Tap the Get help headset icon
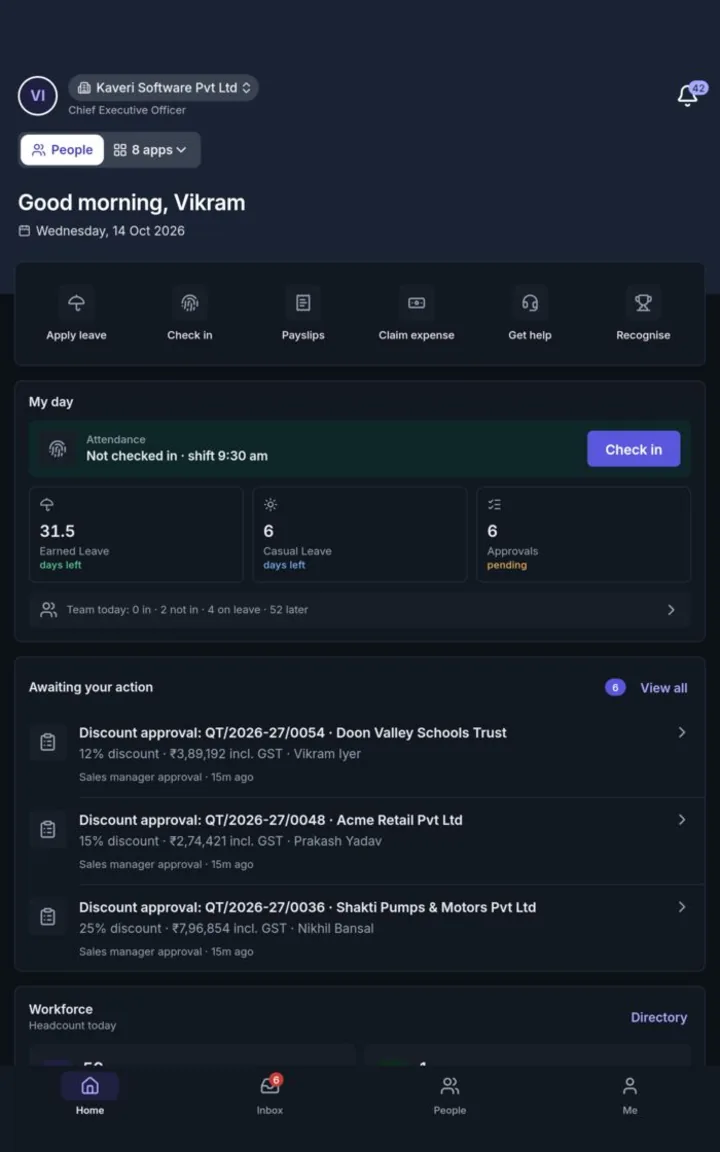 pos(530,303)
